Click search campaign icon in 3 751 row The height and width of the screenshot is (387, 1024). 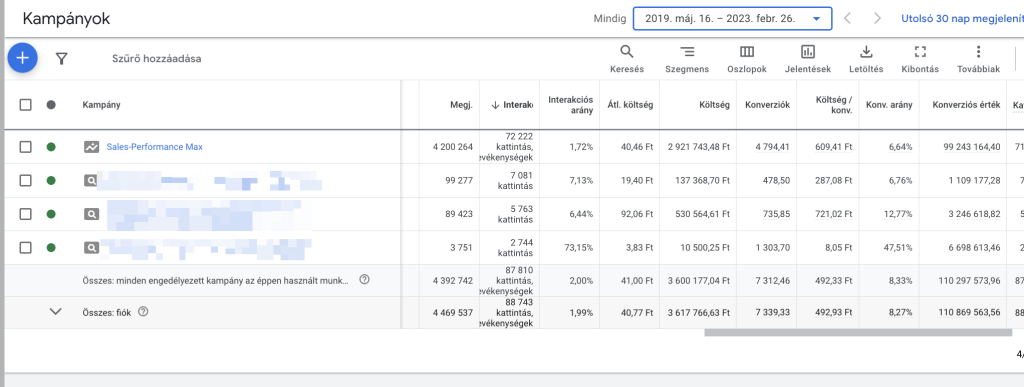(x=91, y=247)
